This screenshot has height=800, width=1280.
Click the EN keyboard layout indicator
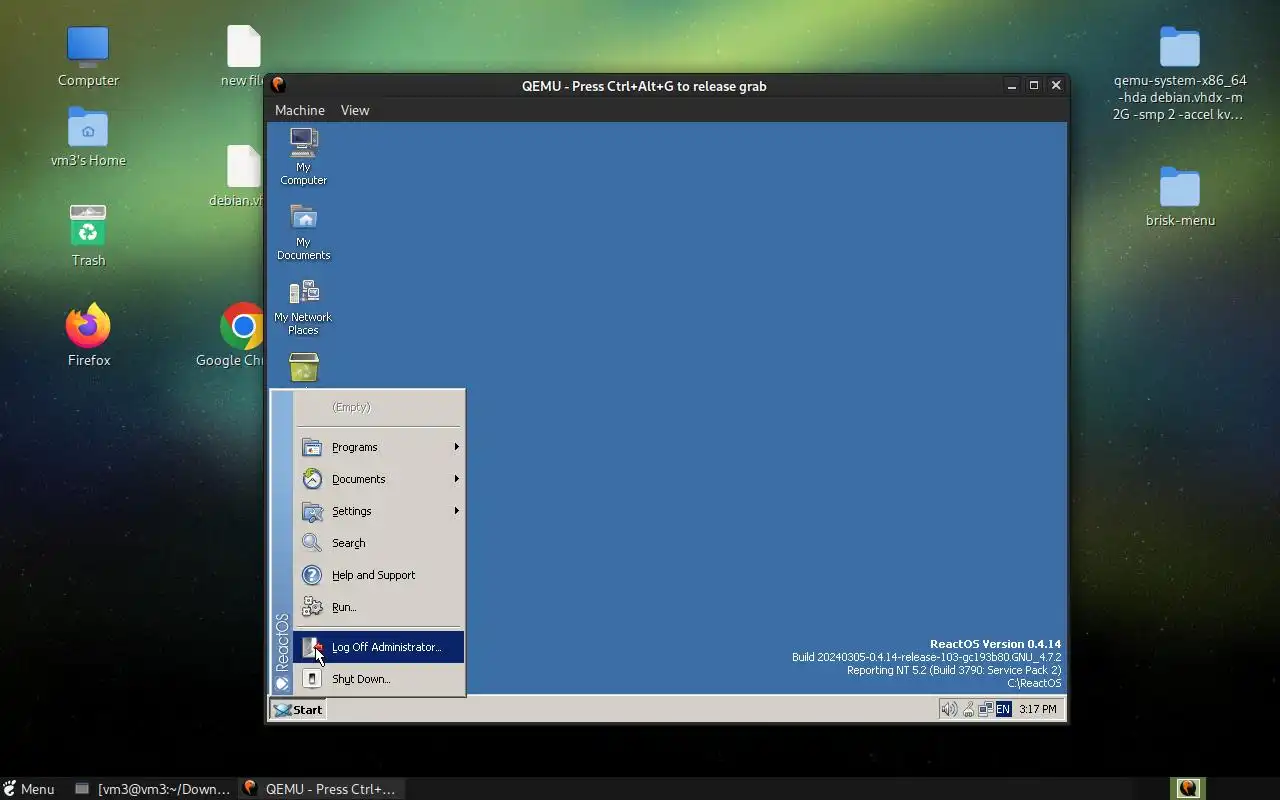coord(1003,709)
